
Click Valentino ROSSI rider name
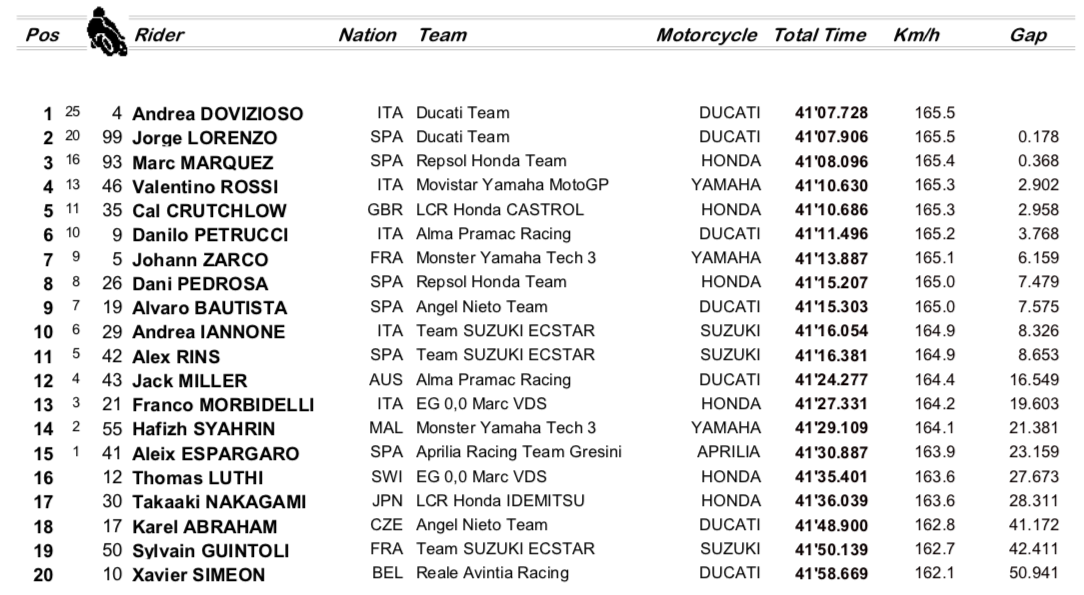[x=206, y=187]
